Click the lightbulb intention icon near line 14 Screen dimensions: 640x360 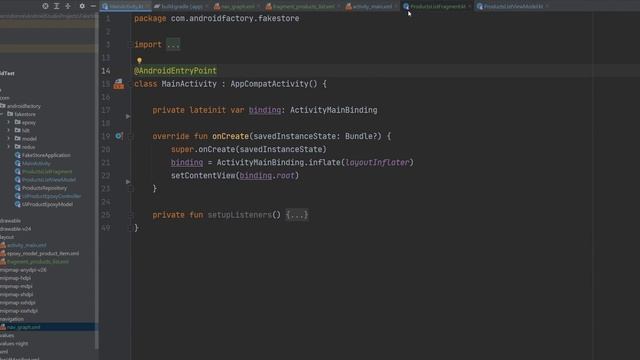coord(139,60)
